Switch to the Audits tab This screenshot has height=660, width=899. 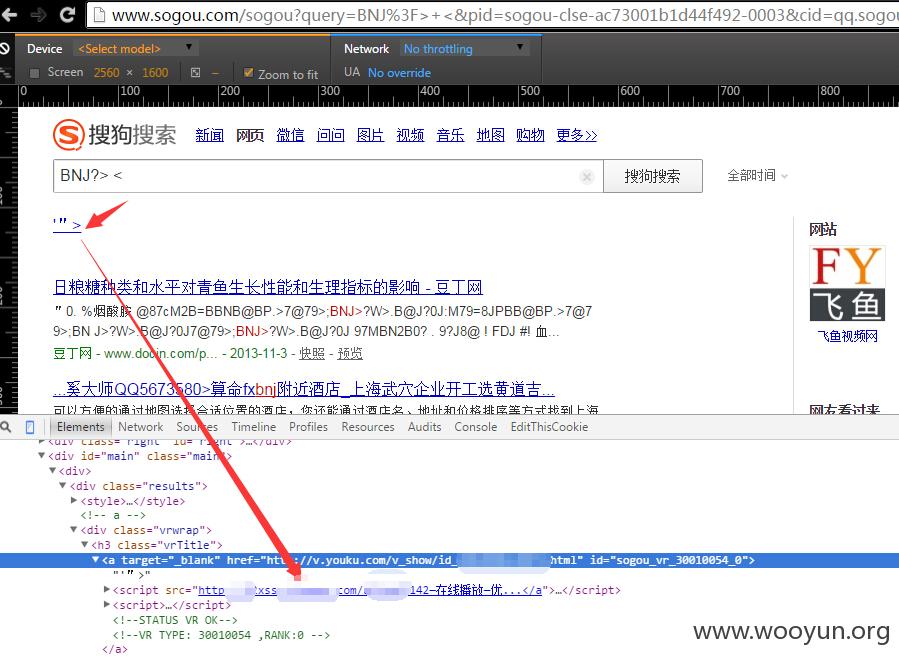click(x=424, y=427)
